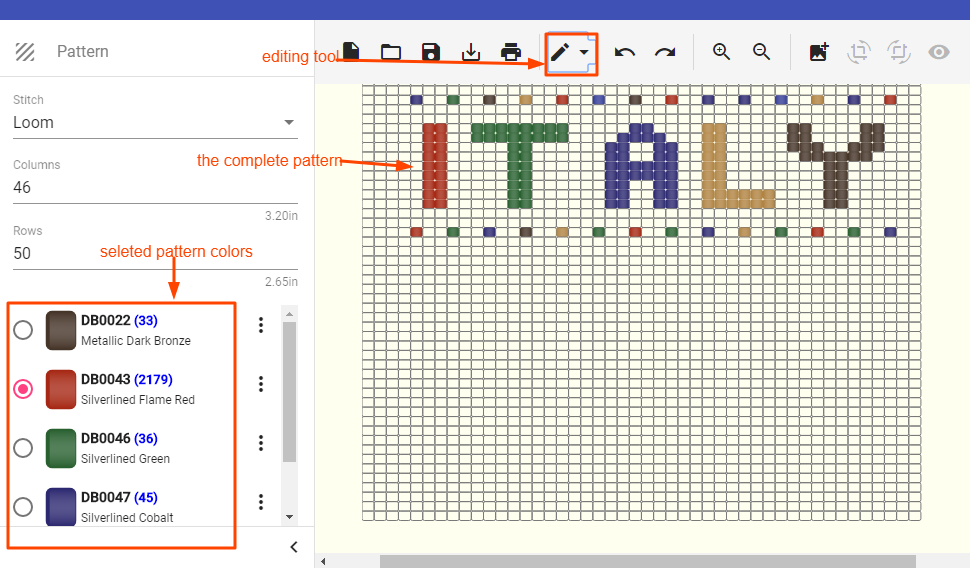Viewport: 970px width, 568px height.
Task: Click the crop rotate icon
Action: pos(859,52)
